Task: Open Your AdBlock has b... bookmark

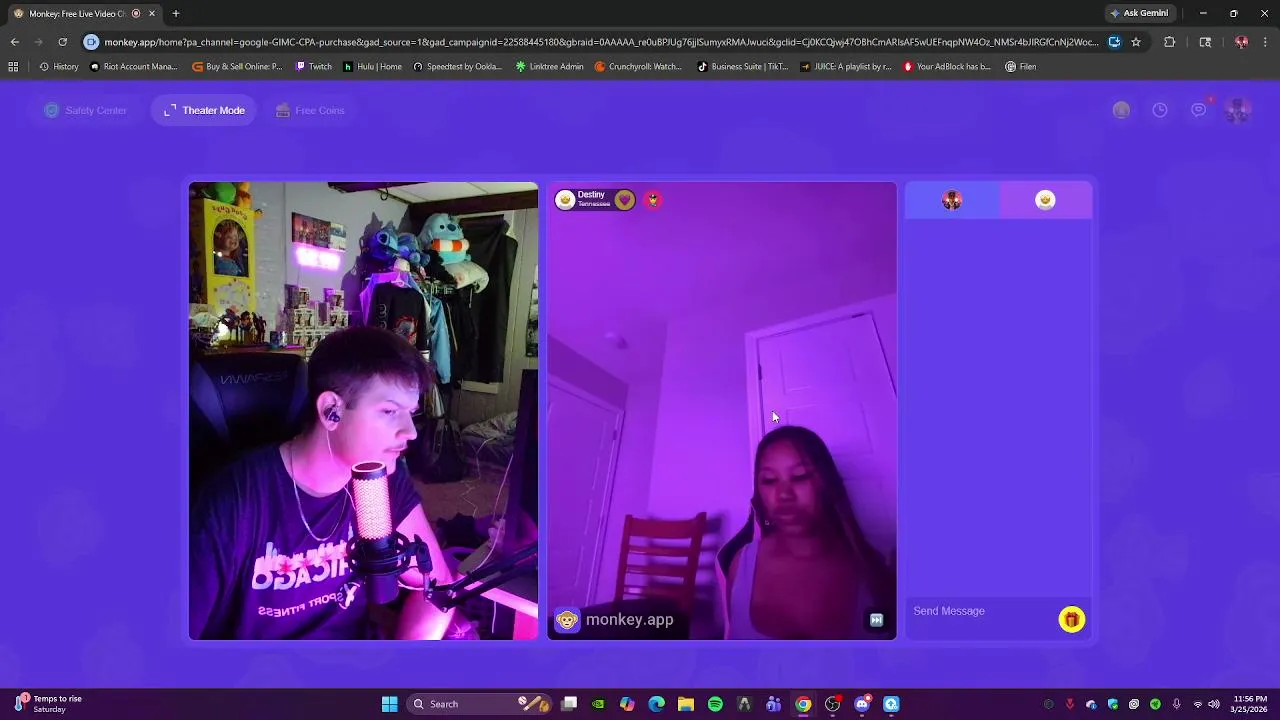Action: click(x=947, y=67)
